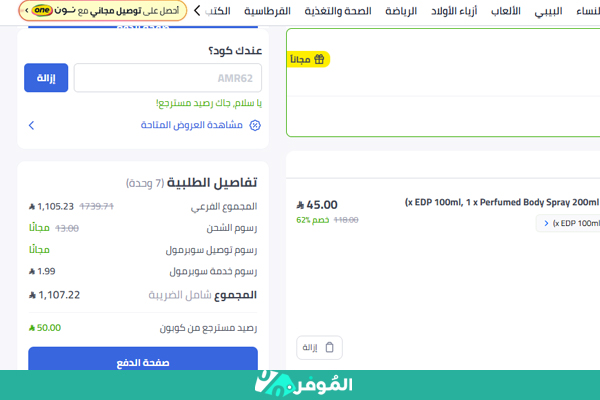Screen dimensions: 600x400
Task: Click the crossed-out 118.00 price
Action: [346, 220]
